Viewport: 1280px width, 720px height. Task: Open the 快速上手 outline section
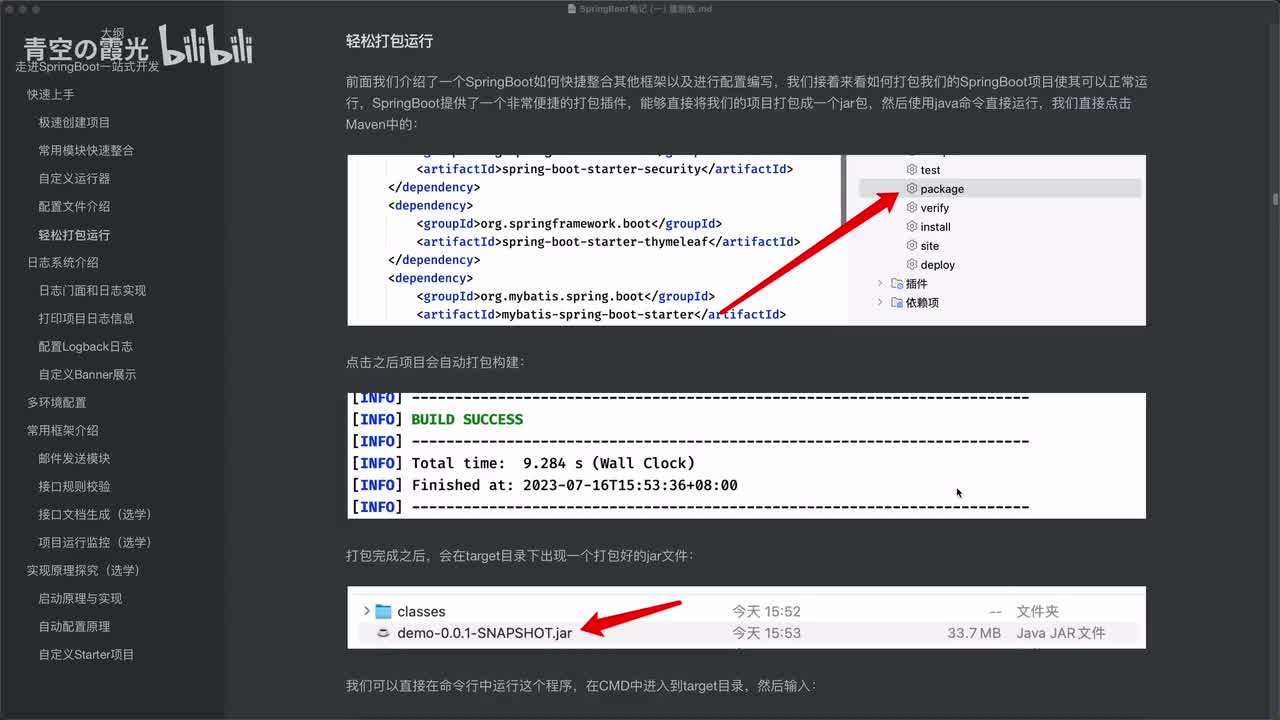click(50, 94)
